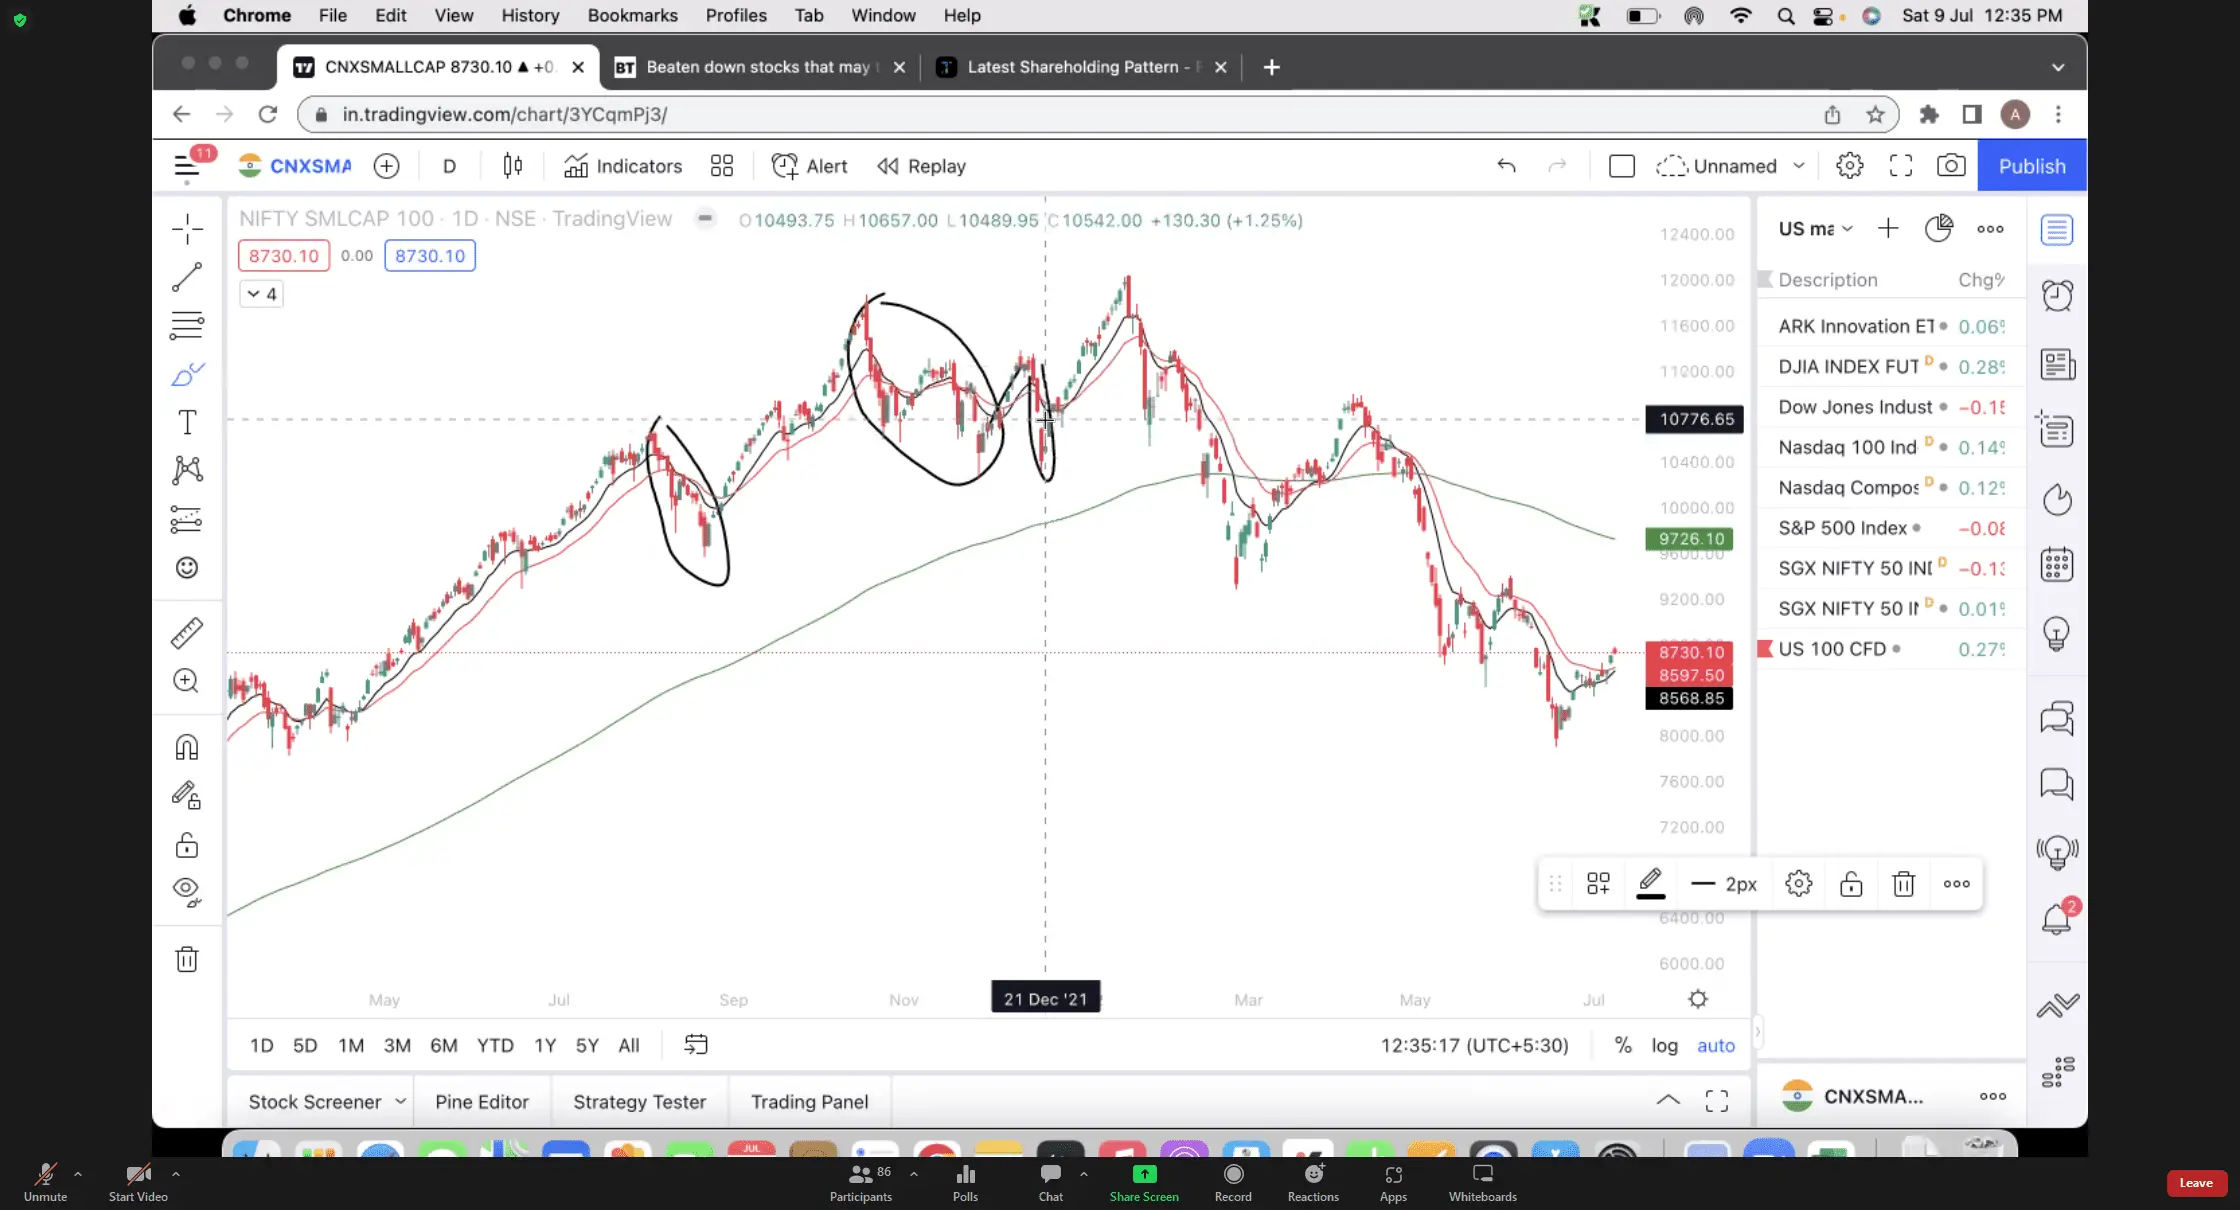Open the Unnamed layout dropdown
This screenshot has width=2240, height=1210.
pyautogui.click(x=1799, y=166)
